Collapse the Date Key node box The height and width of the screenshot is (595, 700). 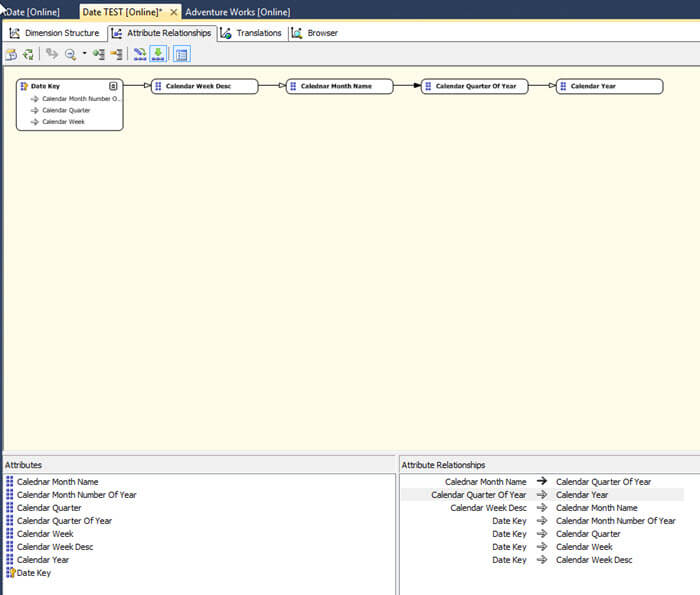coord(113,86)
